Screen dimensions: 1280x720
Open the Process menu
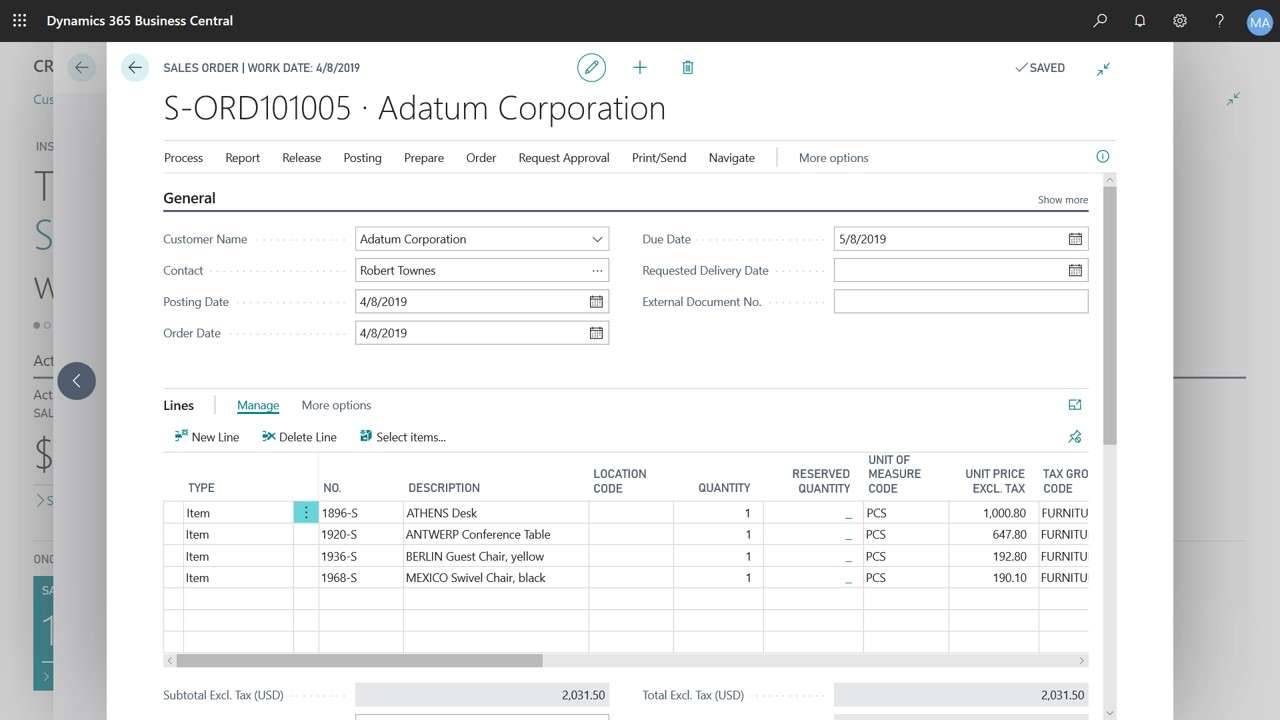point(183,158)
